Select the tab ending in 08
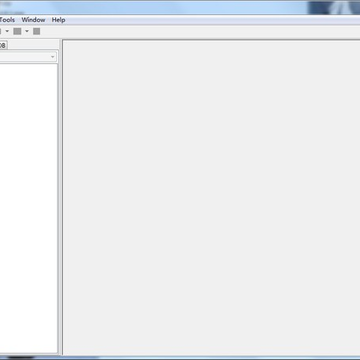 (3, 45)
